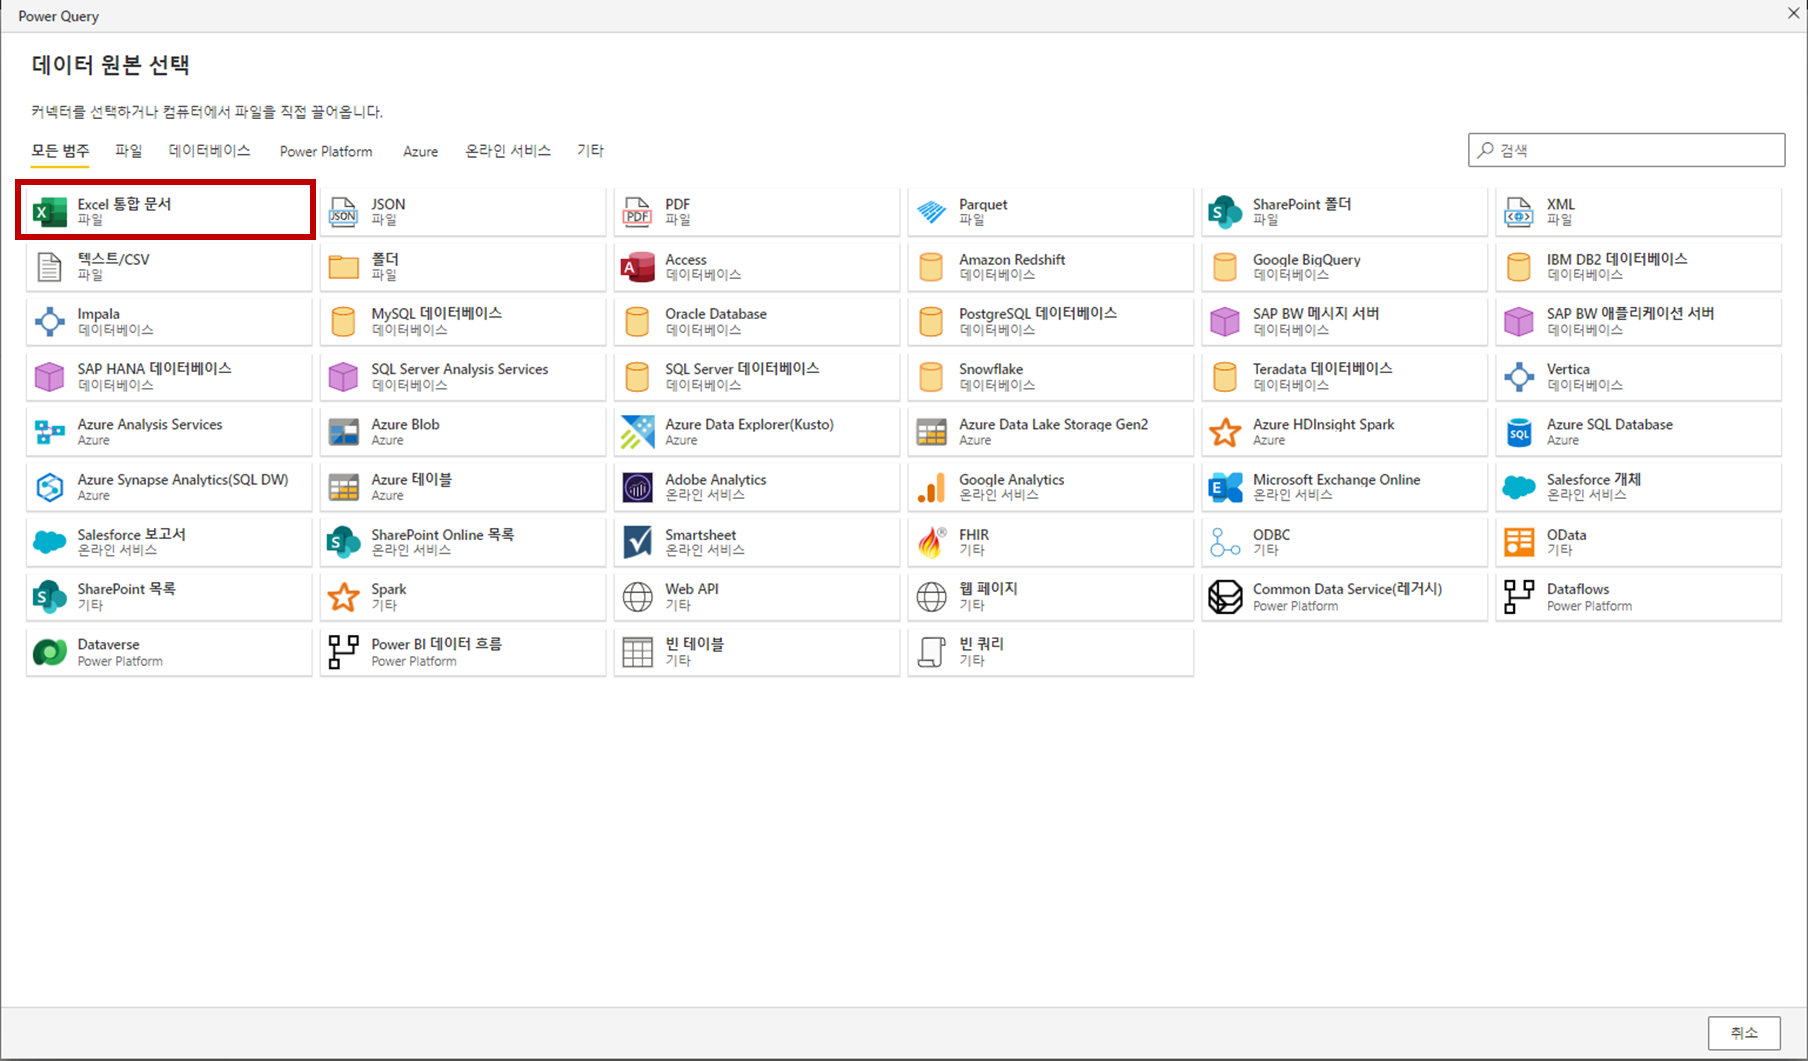Choose the IBM DB2 데이터베이스 connector
The width and height of the screenshot is (1808, 1061).
1639,267
